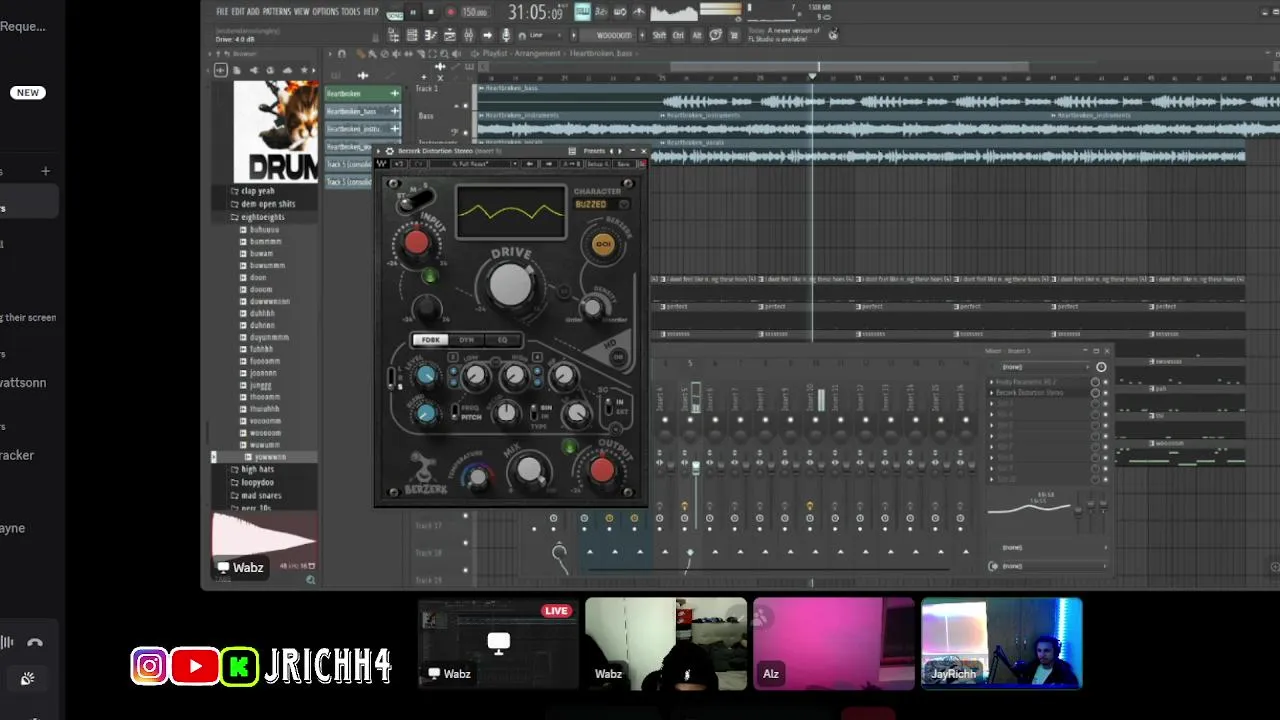Toggle the green output LED button
The image size is (1280, 720).
pos(570,446)
